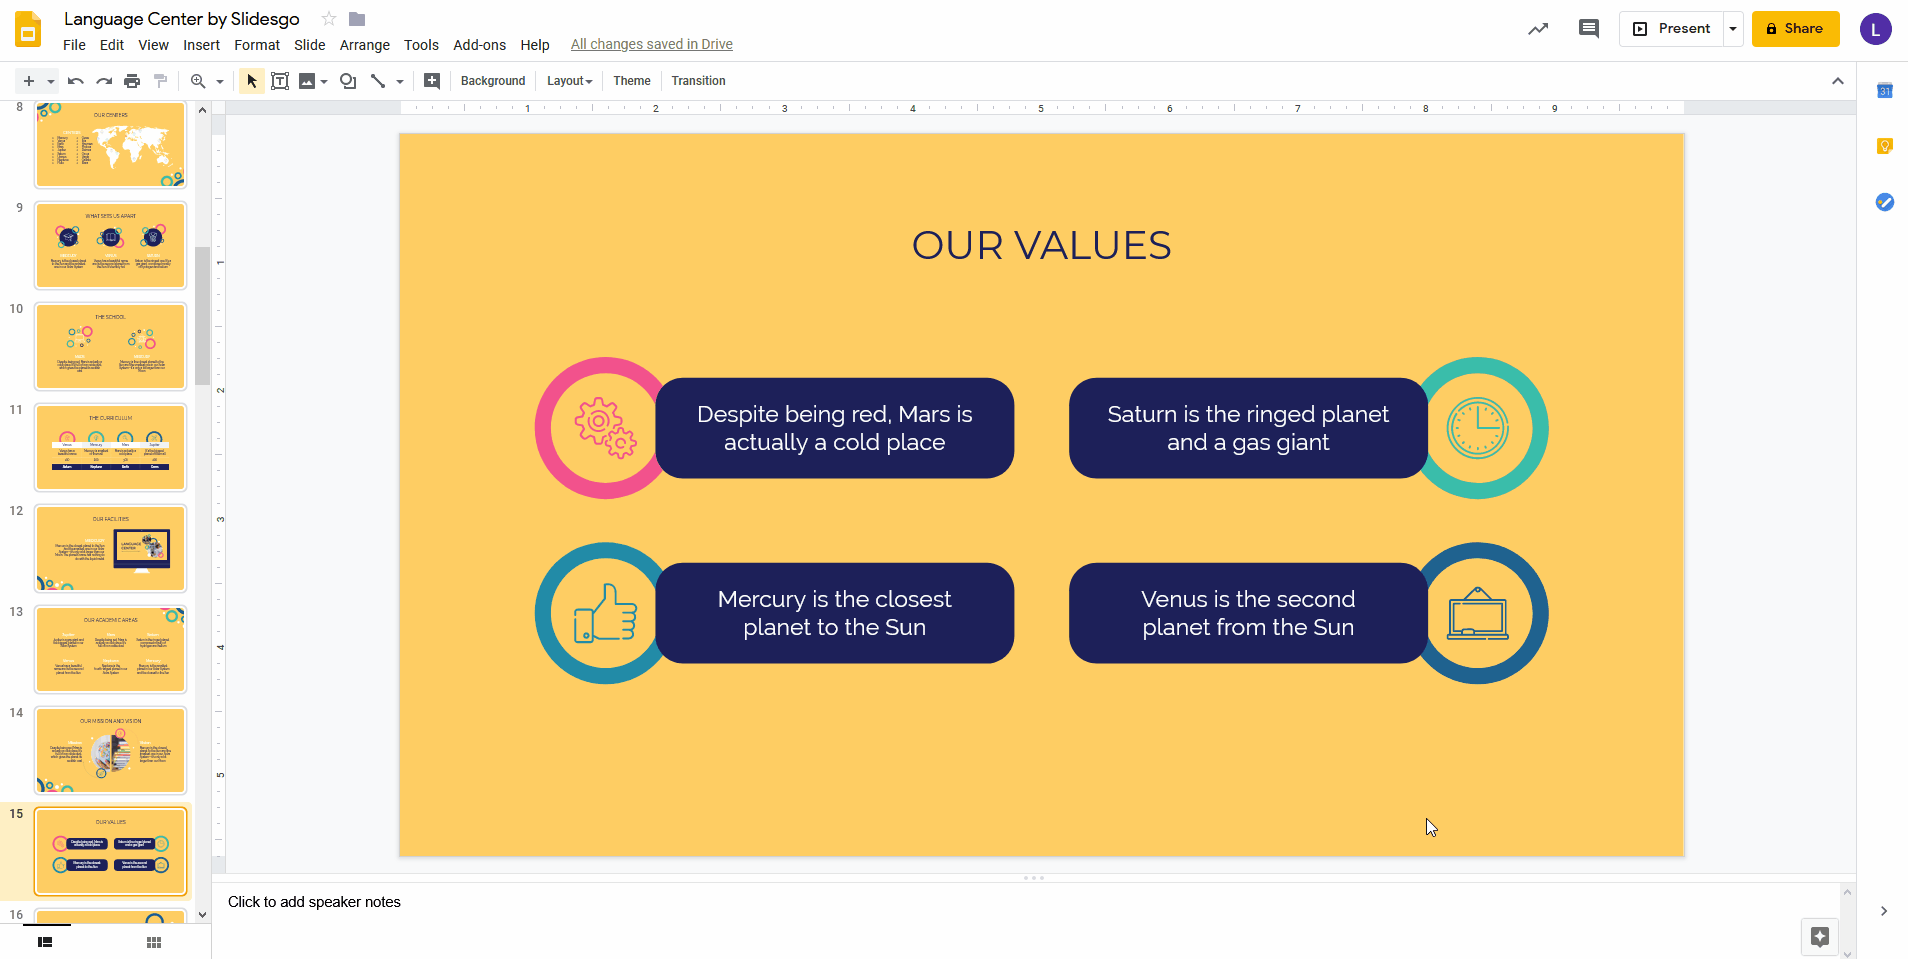Open the Explore panel icon
Viewport: 1908px width, 959px height.
coord(1820,937)
